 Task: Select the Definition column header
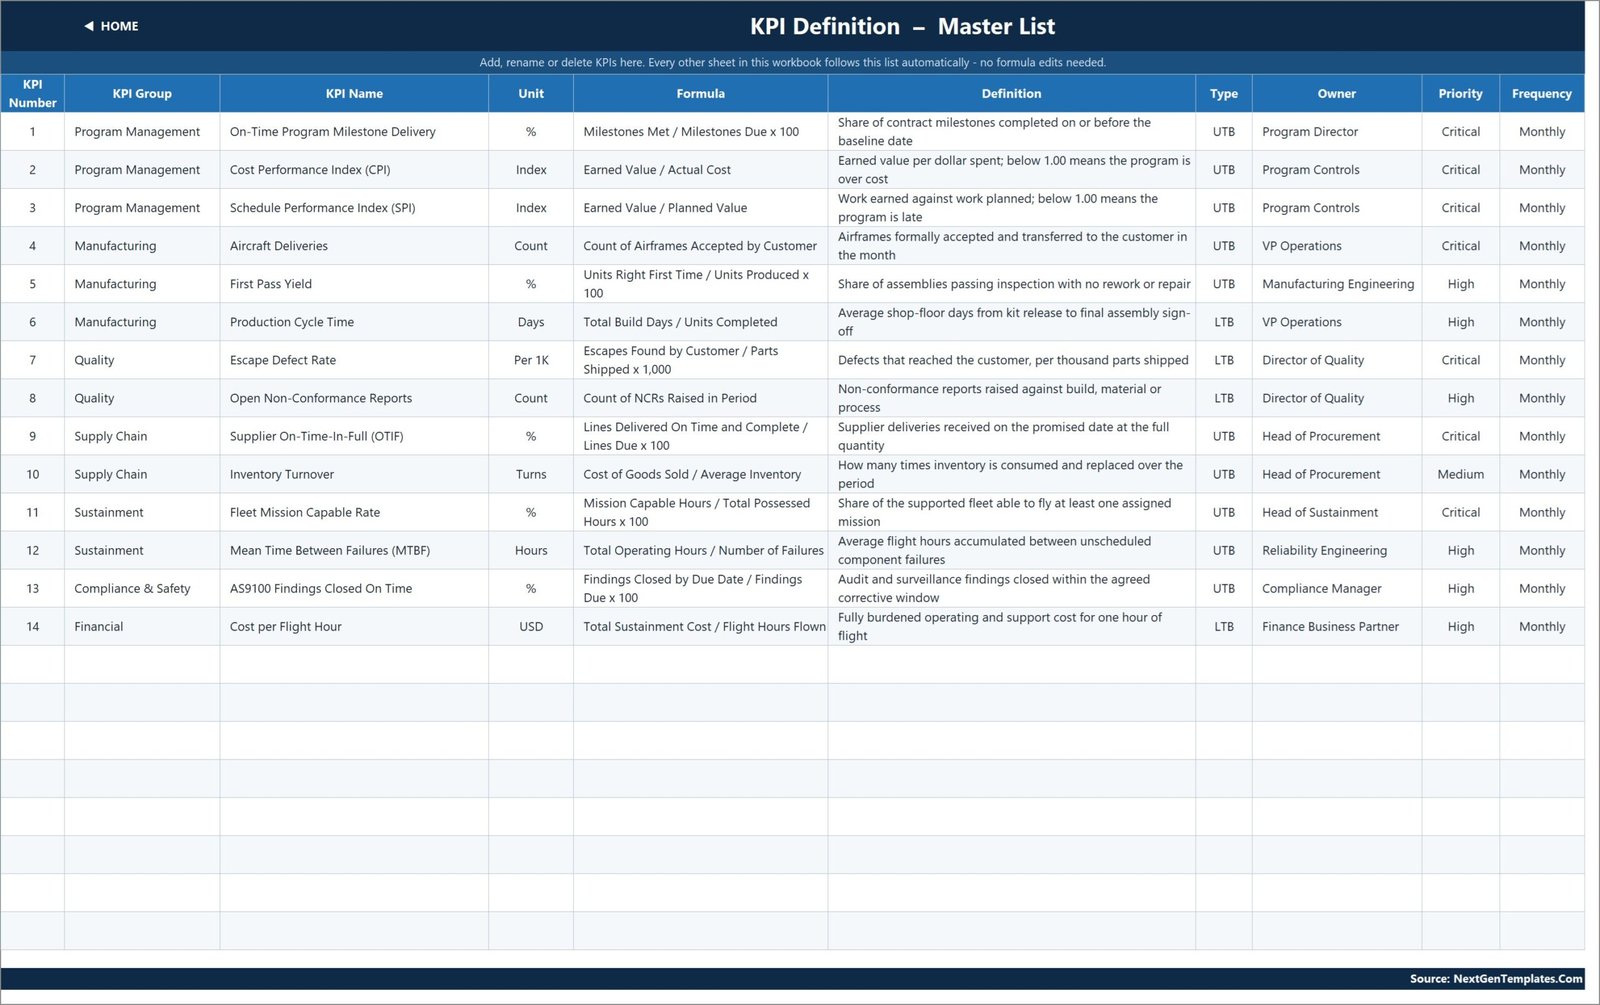pyautogui.click(x=1011, y=93)
